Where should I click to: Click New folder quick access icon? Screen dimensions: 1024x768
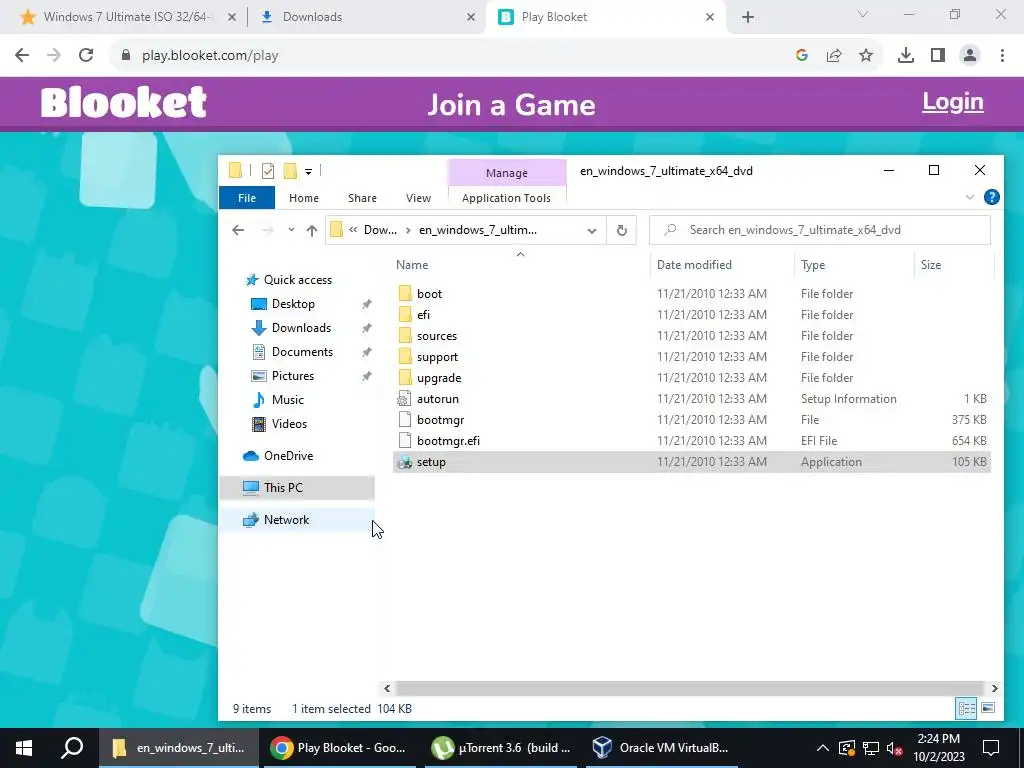(x=290, y=171)
